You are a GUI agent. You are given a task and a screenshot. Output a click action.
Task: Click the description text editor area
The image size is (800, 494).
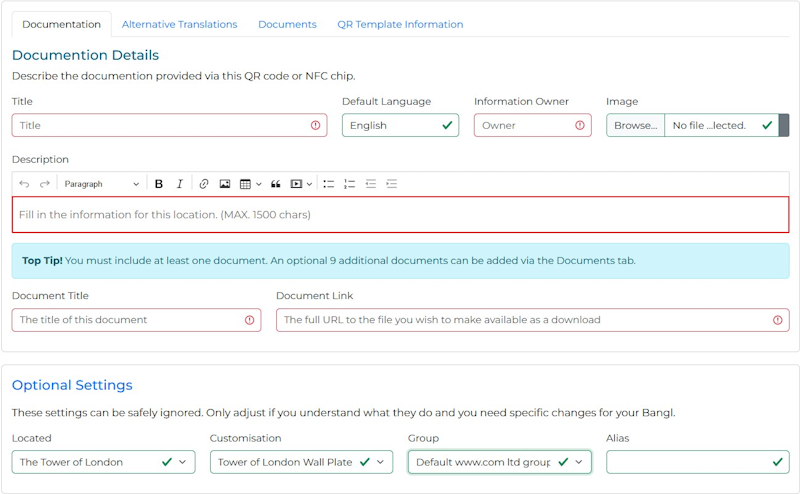tap(400, 215)
